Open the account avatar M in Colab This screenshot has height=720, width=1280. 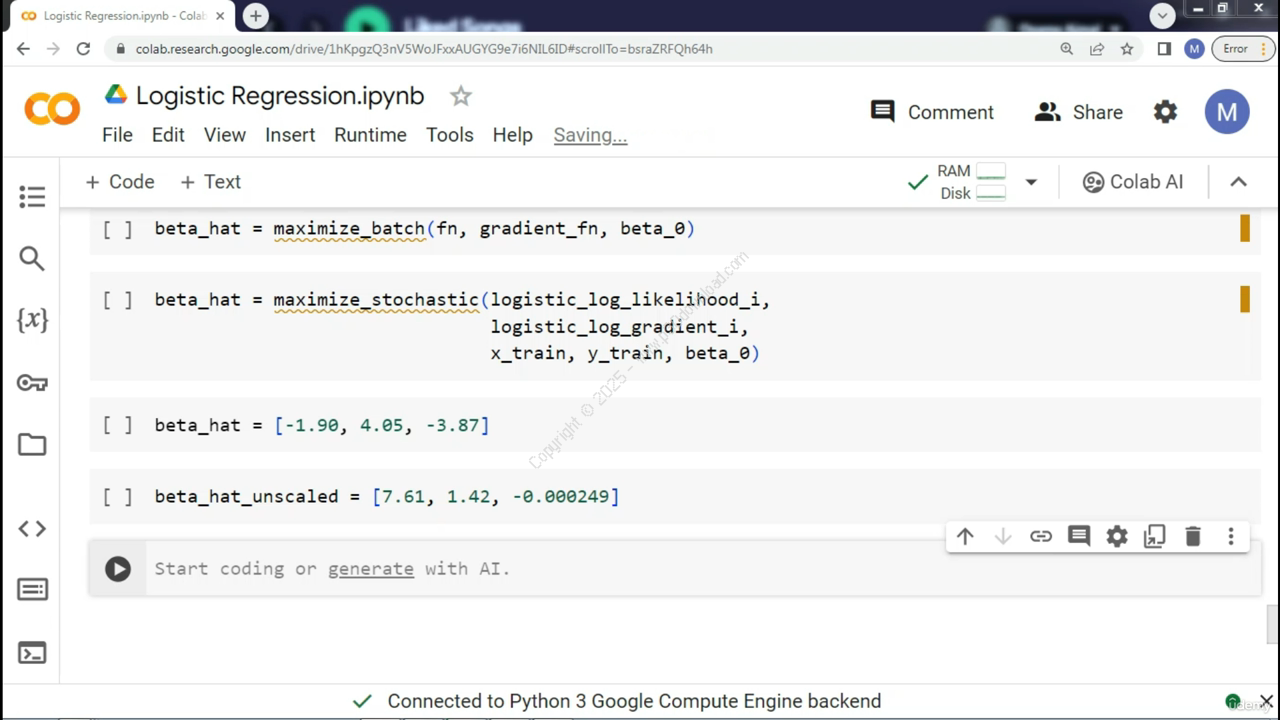(1227, 112)
